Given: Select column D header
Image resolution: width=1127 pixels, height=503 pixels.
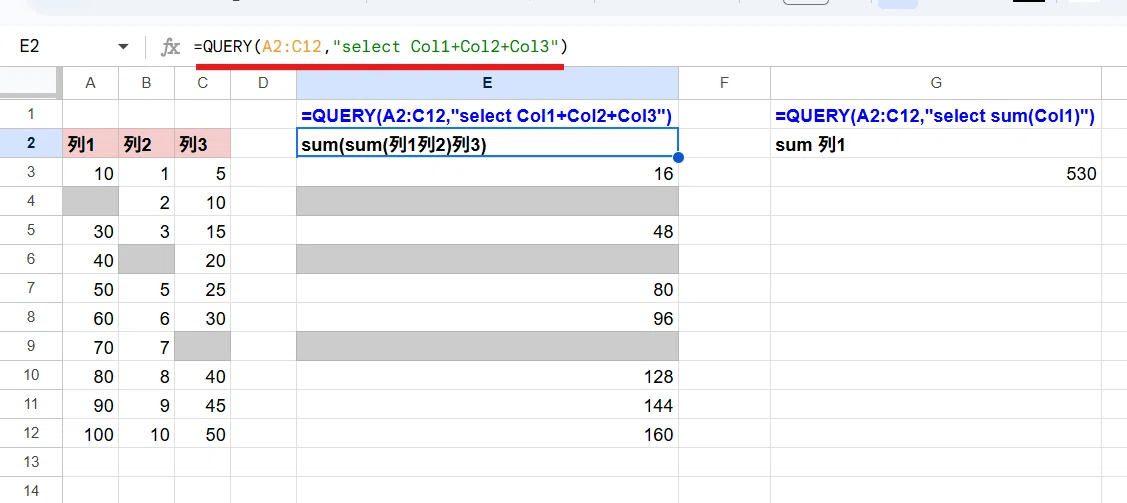Looking at the screenshot, I should pos(263,83).
